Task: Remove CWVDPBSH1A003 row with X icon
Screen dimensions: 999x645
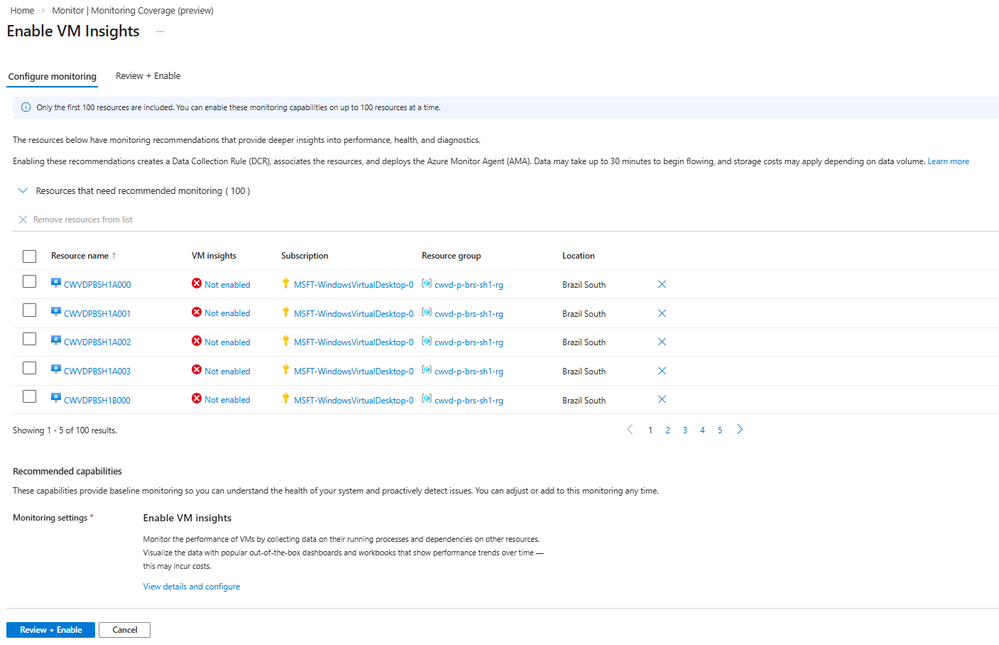Action: (x=662, y=371)
